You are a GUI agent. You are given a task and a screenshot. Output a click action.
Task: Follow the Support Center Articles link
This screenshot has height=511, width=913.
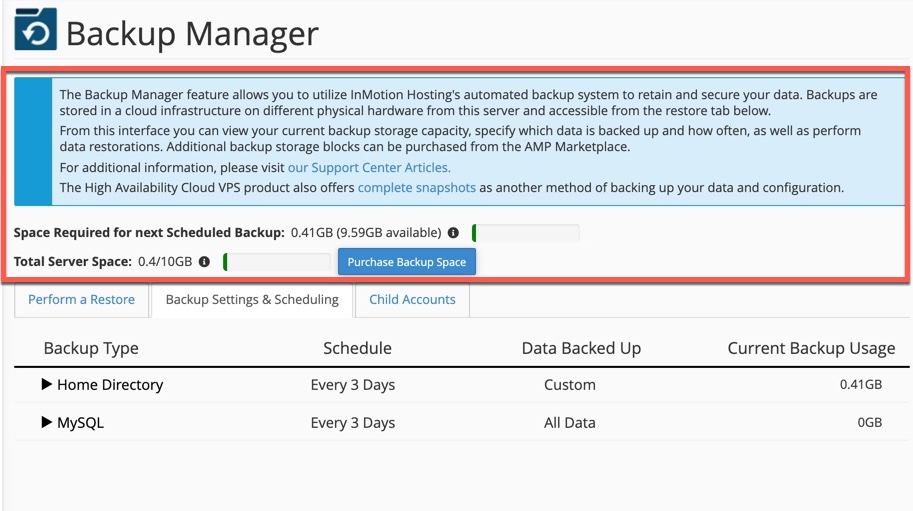click(369, 168)
